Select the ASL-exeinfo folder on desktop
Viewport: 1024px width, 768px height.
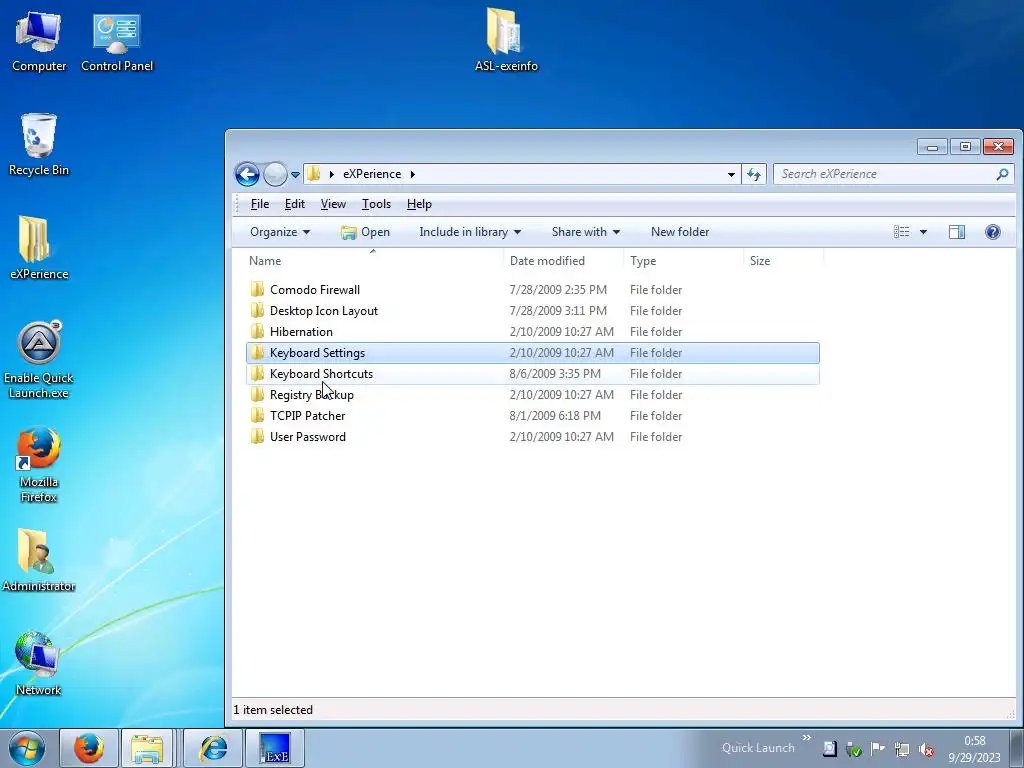tap(506, 39)
